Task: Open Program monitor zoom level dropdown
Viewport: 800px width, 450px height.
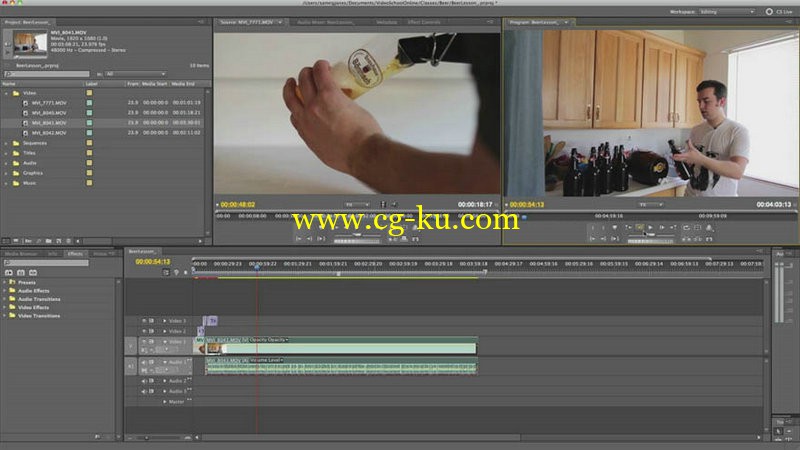Action: point(651,205)
